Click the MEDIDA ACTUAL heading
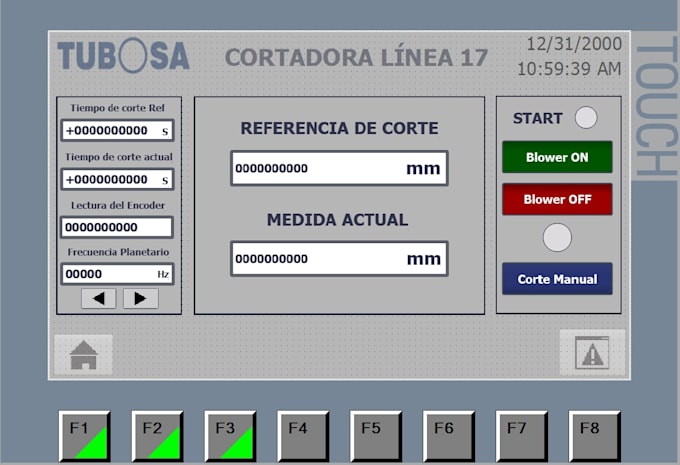The height and width of the screenshot is (465, 680). point(337,220)
